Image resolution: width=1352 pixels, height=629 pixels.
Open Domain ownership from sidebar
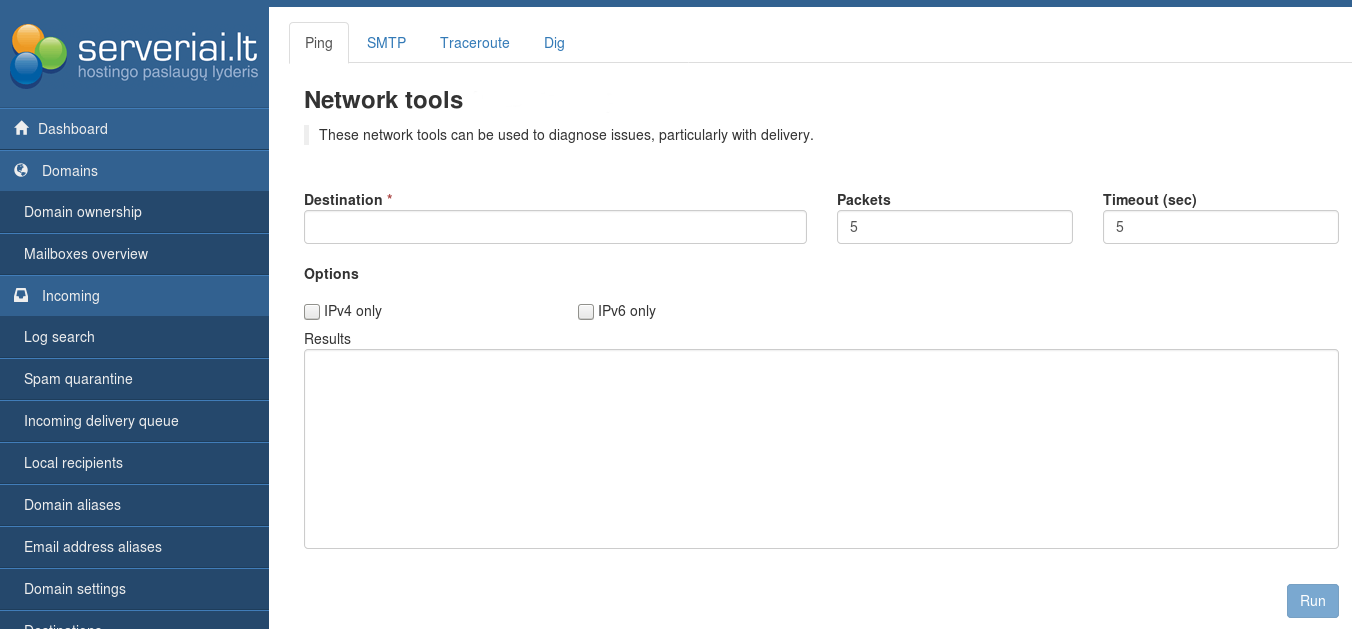[x=83, y=212]
